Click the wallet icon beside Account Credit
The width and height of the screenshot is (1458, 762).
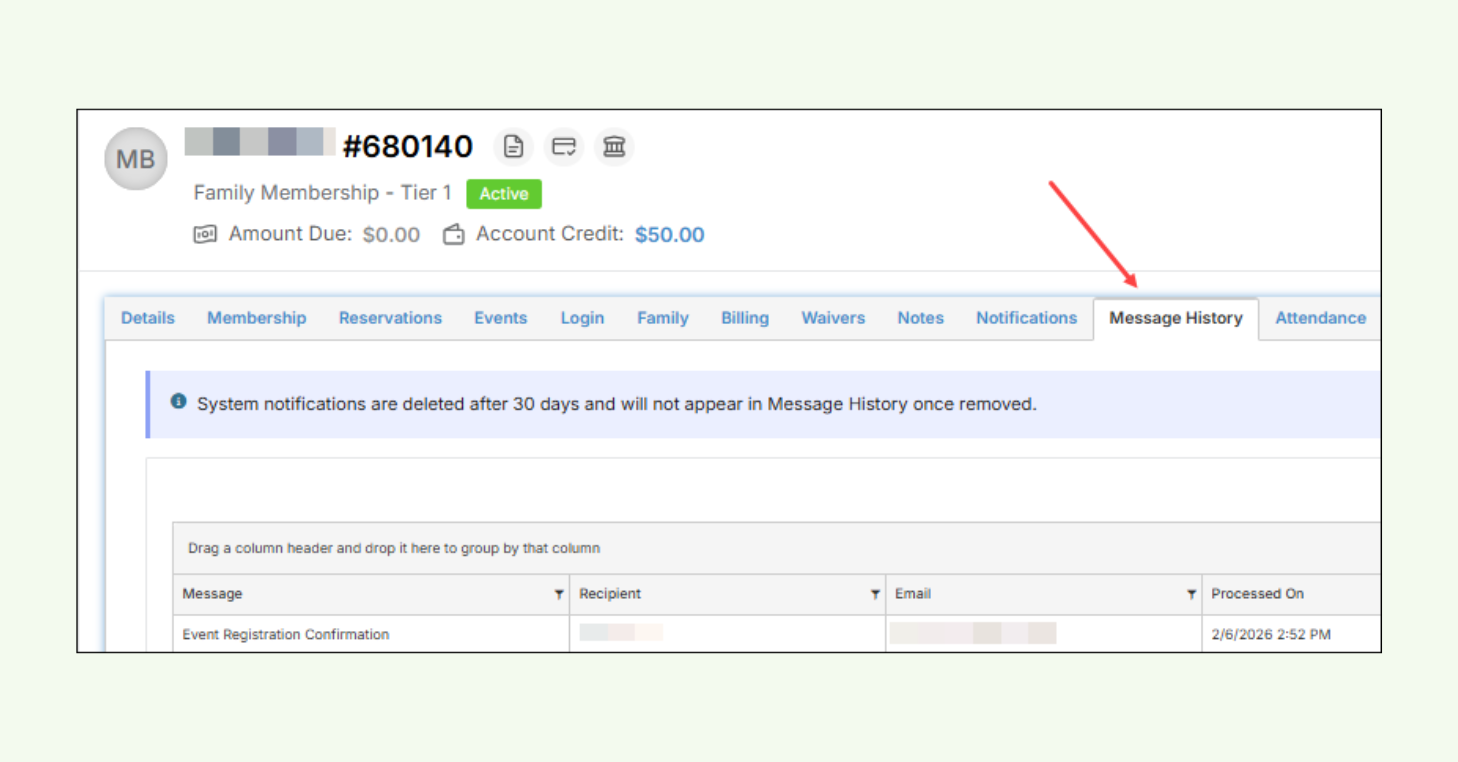pyautogui.click(x=453, y=233)
